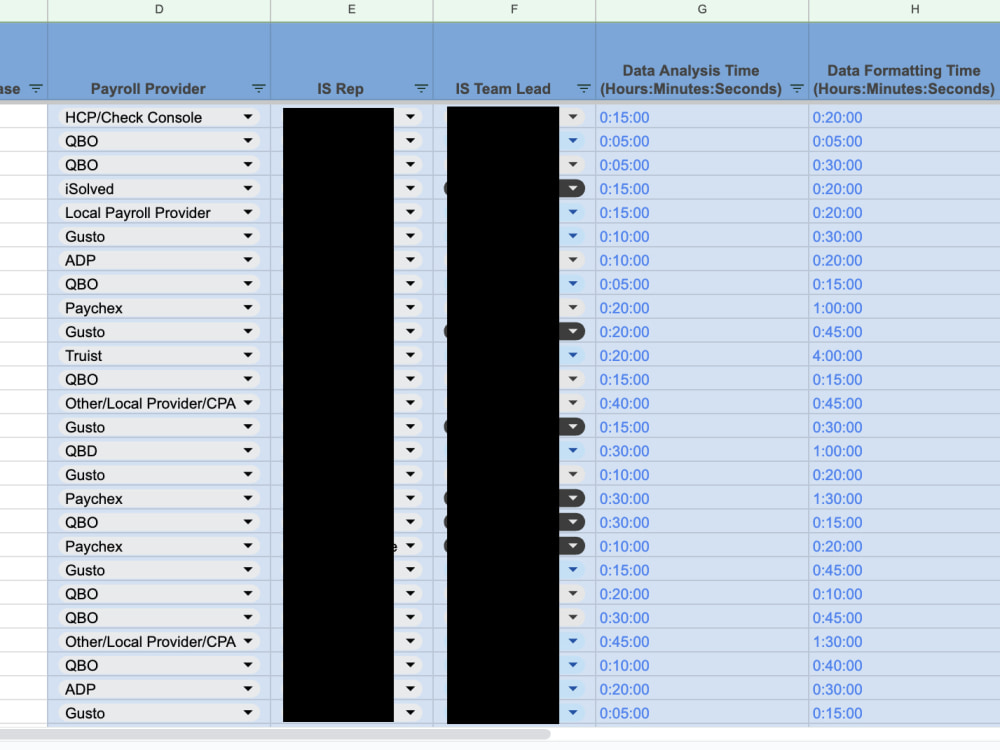Open the Paychex dropdown in the 1:00:00 formatting row

(x=248, y=308)
